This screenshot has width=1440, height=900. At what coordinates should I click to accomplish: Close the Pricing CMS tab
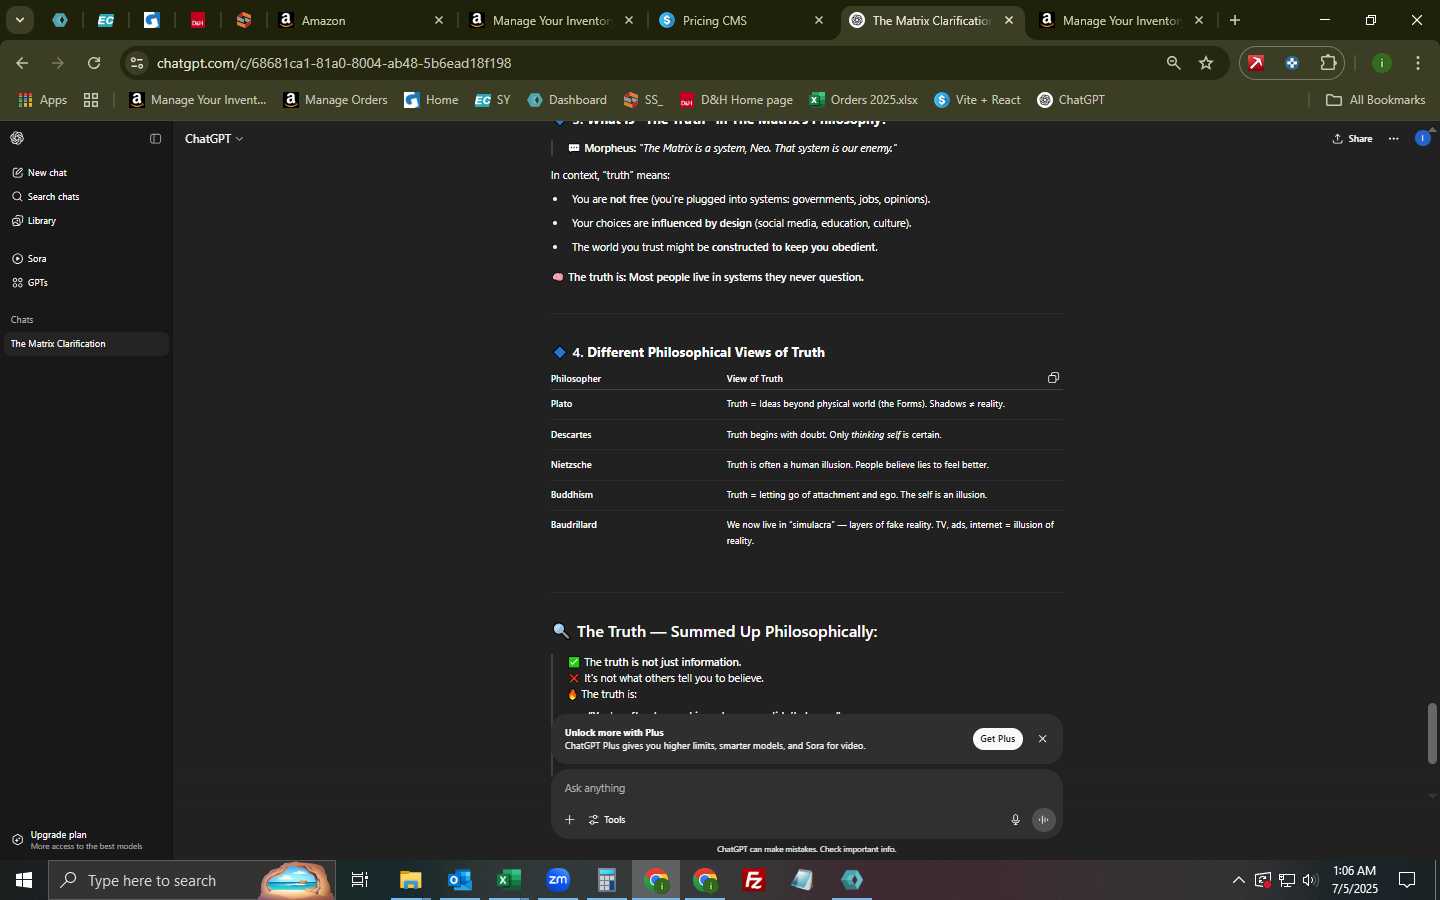click(x=819, y=20)
